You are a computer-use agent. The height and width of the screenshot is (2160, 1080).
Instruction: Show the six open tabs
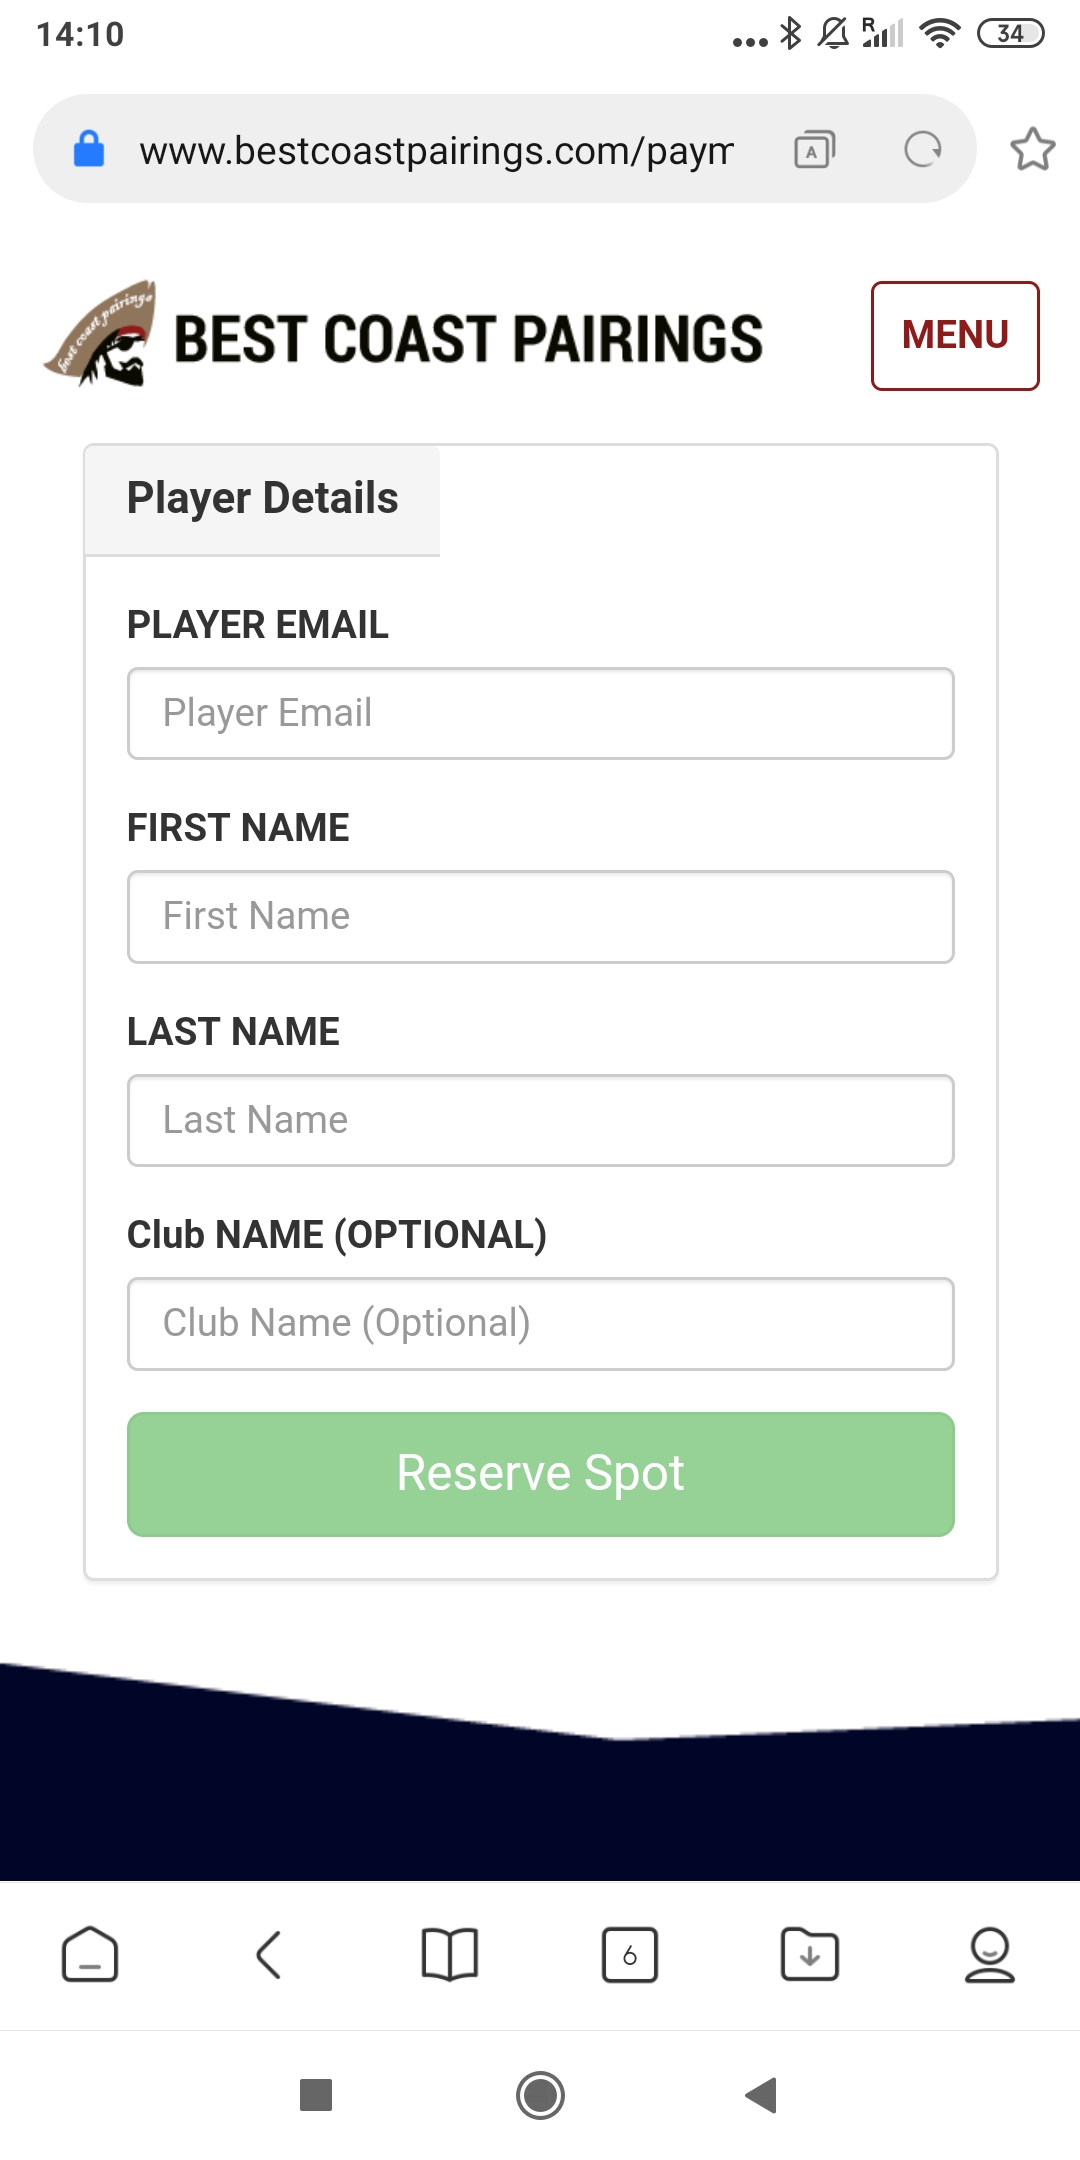(x=629, y=1954)
